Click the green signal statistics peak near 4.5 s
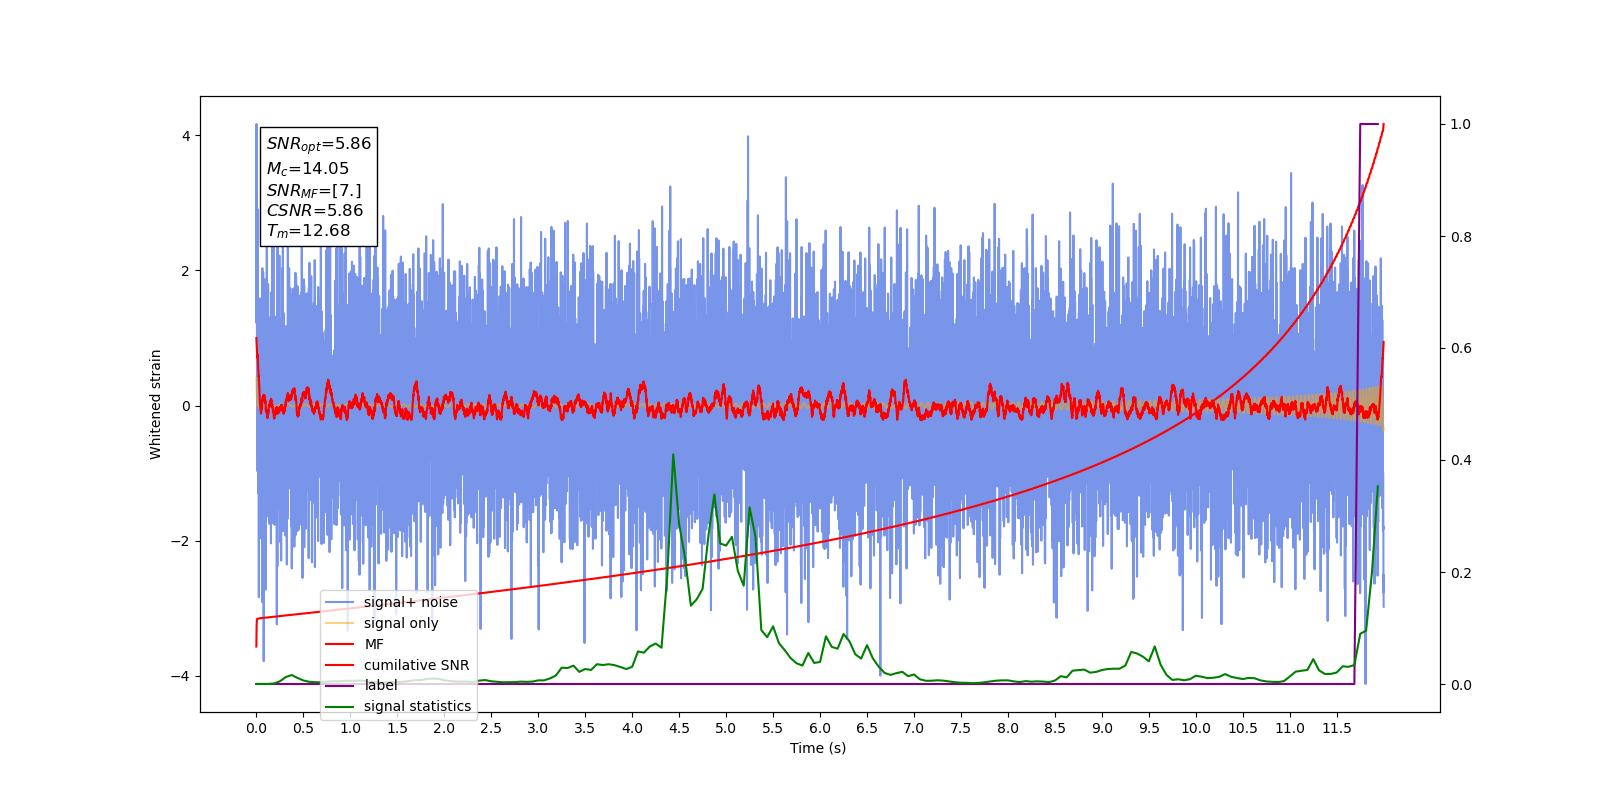Viewport: 1600px width, 800px height. tap(673, 455)
